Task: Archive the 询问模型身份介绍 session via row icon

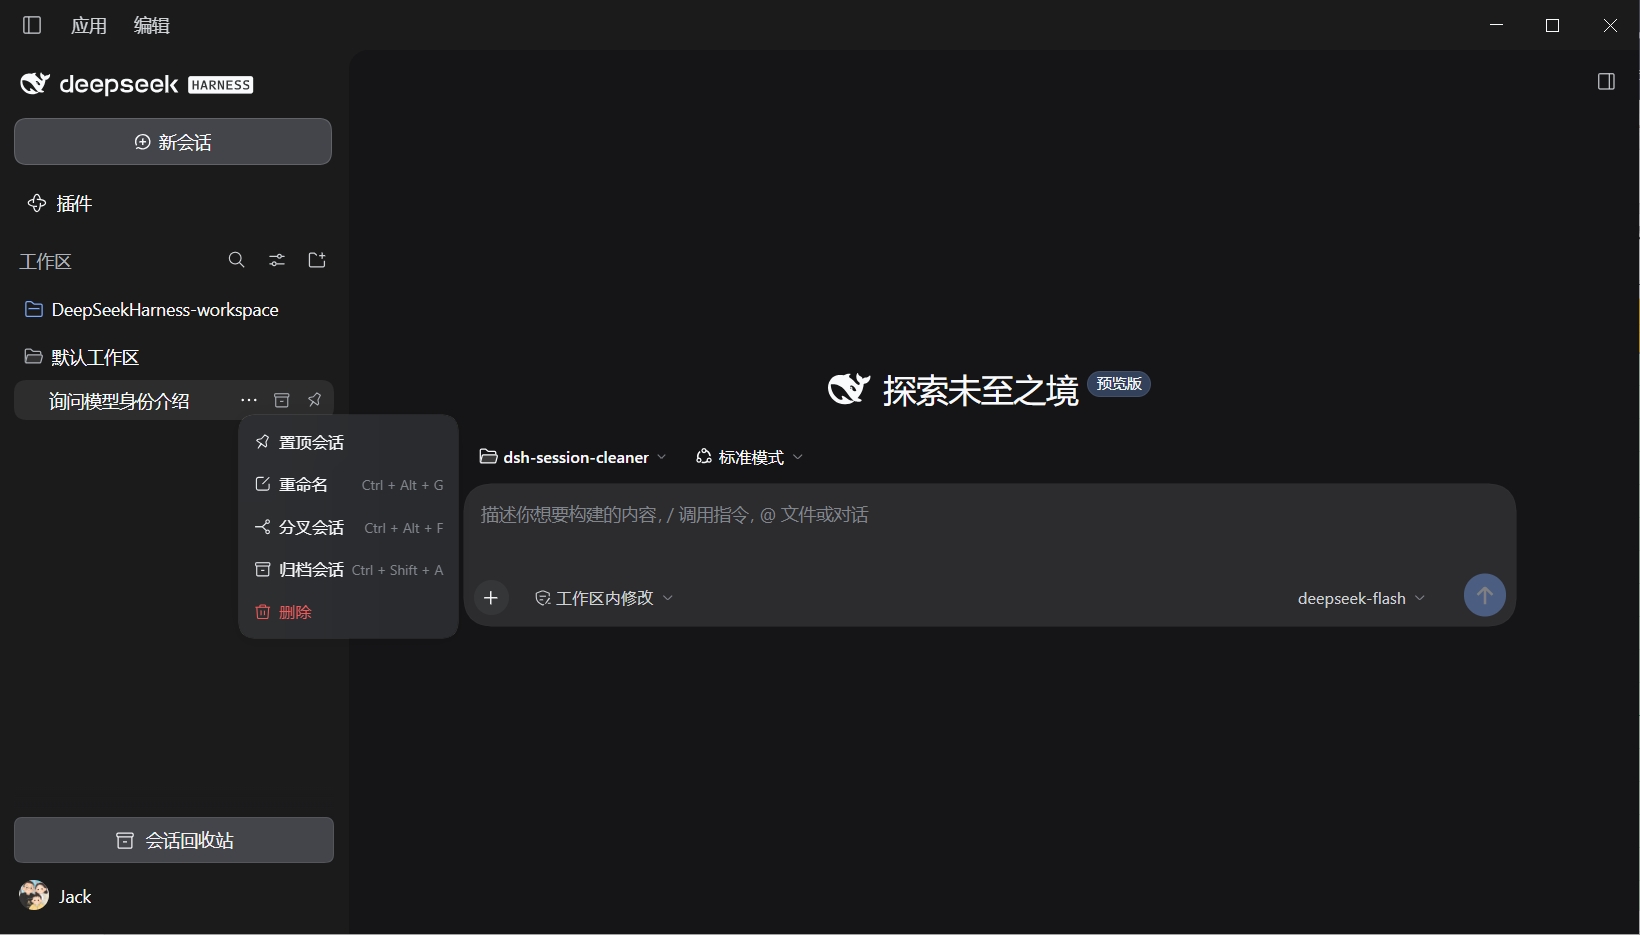Action: pyautogui.click(x=282, y=401)
